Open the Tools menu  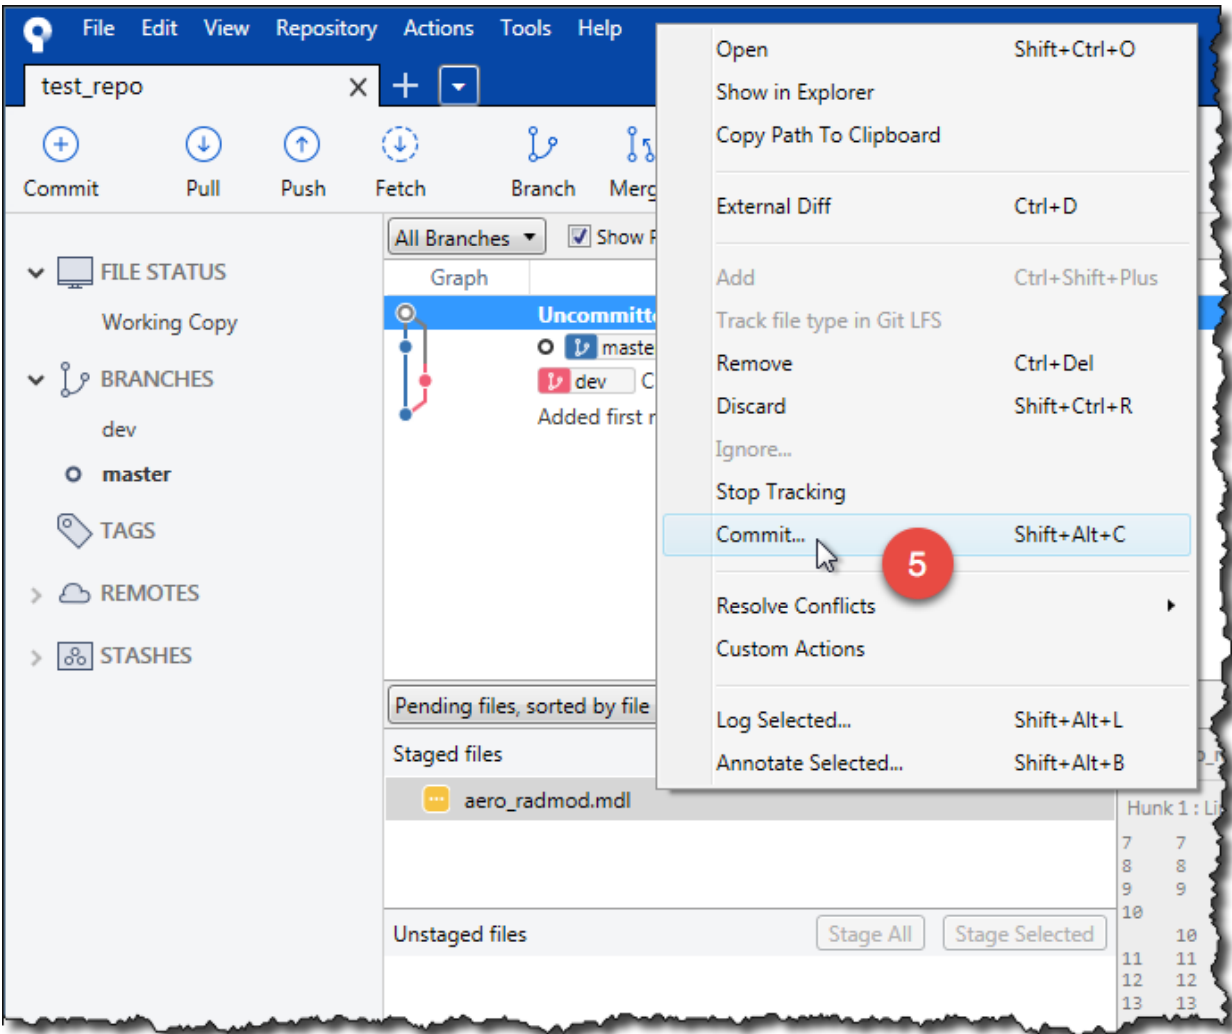(x=526, y=28)
